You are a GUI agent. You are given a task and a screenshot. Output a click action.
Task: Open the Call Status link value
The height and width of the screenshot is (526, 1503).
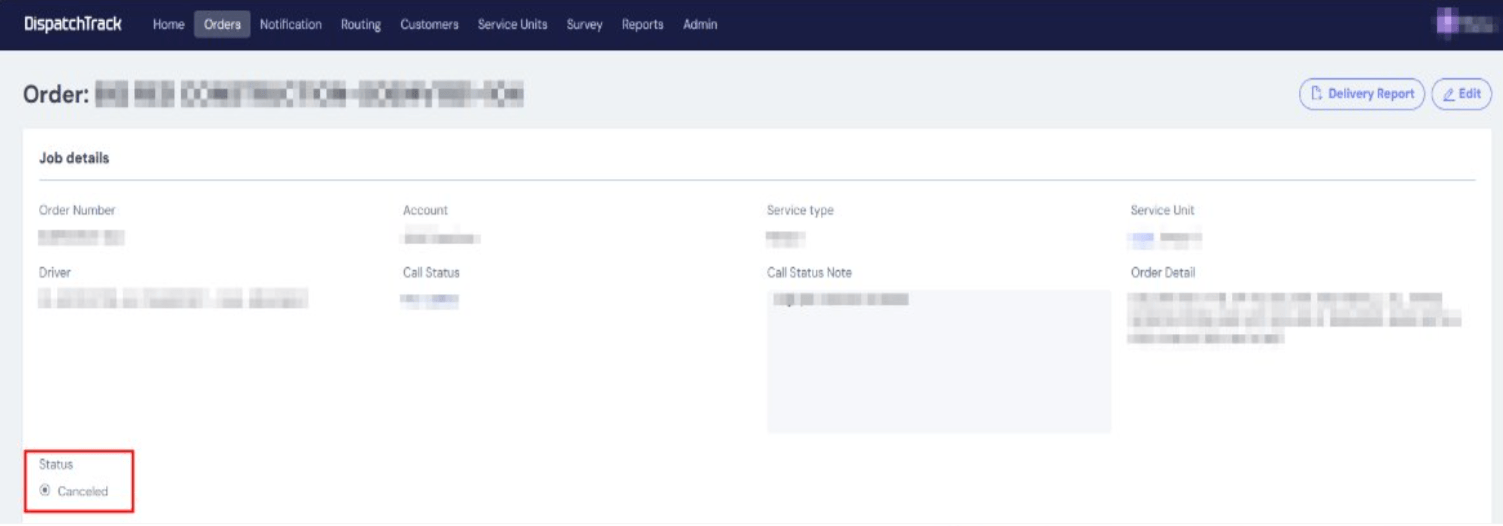click(x=429, y=300)
